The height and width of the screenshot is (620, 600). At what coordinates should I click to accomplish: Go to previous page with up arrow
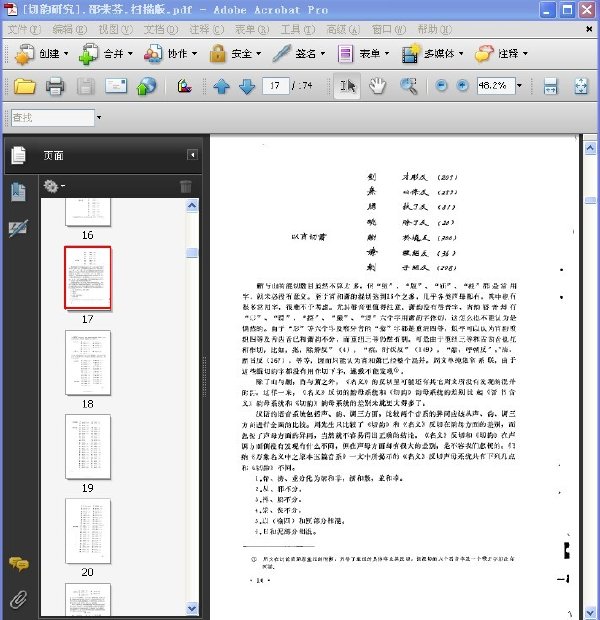[x=221, y=86]
